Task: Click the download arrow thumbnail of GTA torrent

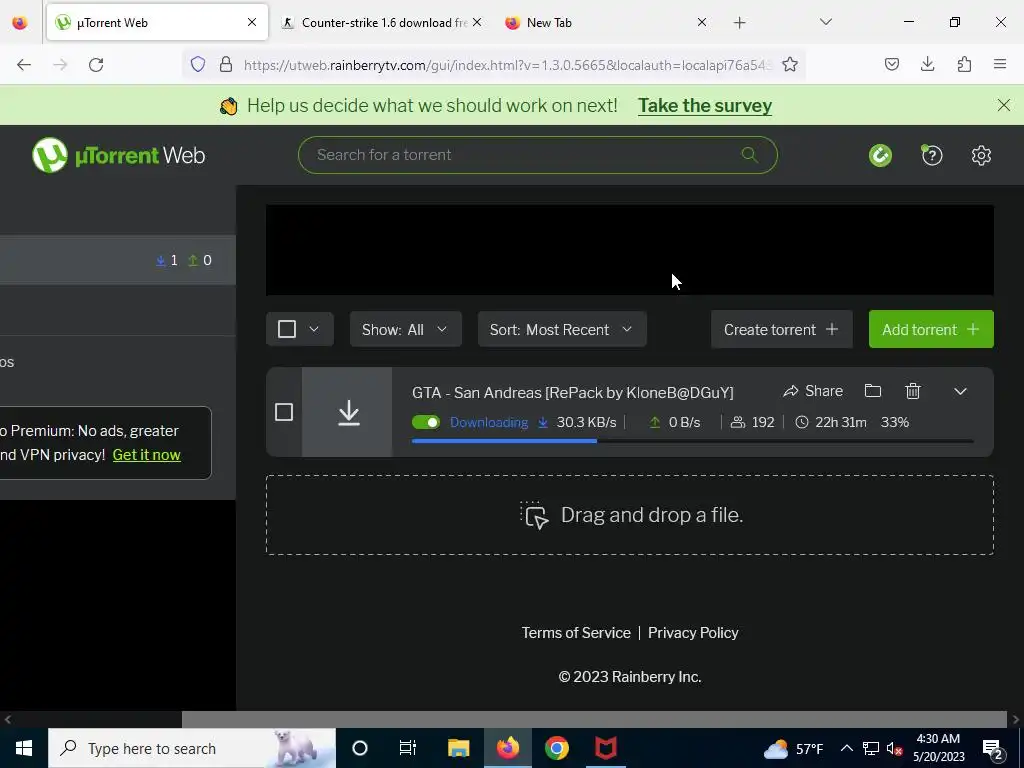Action: [347, 412]
